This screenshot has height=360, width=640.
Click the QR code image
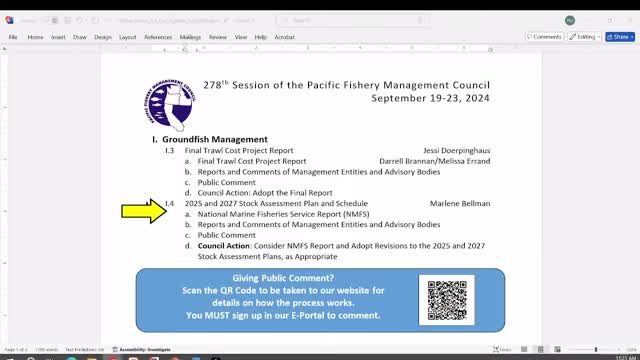pos(447,300)
